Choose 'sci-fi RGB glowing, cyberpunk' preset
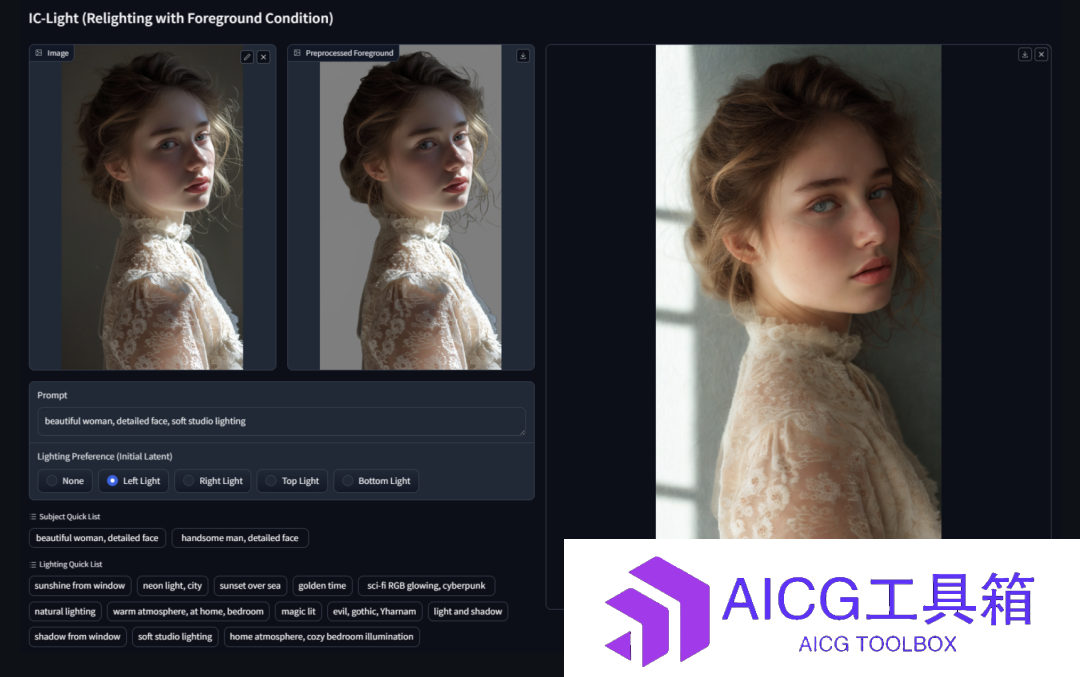Viewport: 1080px width, 677px height. point(426,586)
